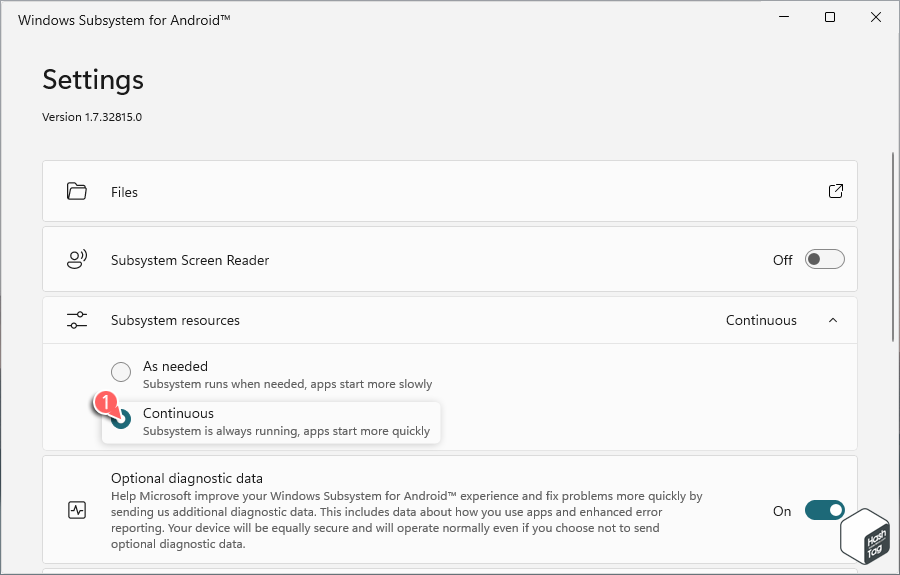This screenshot has width=900, height=575.
Task: Turn on the Subsystem Screen Reader toggle
Action: coord(824,259)
